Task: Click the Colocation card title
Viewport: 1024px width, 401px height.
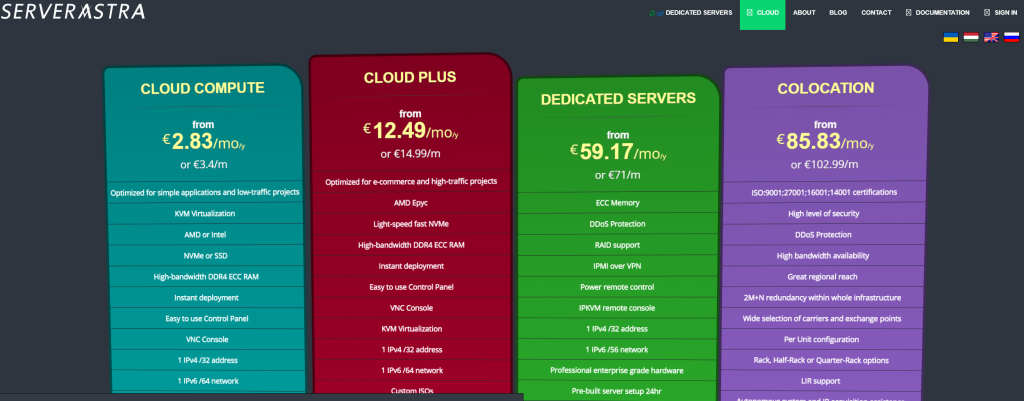Action: (825, 88)
